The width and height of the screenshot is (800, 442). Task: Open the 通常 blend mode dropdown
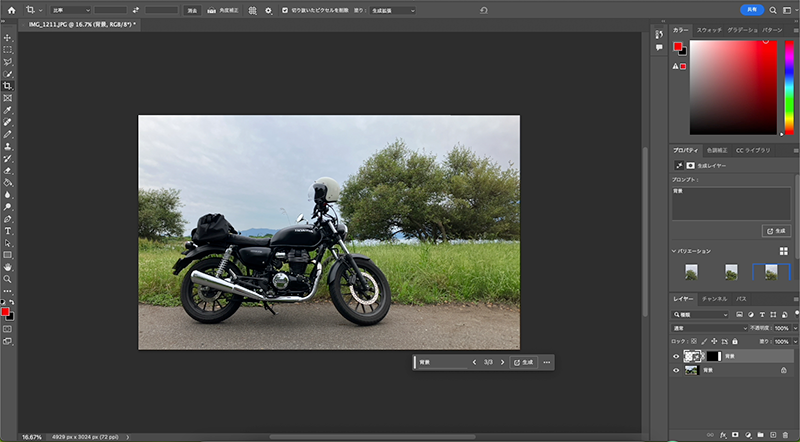[x=709, y=328]
